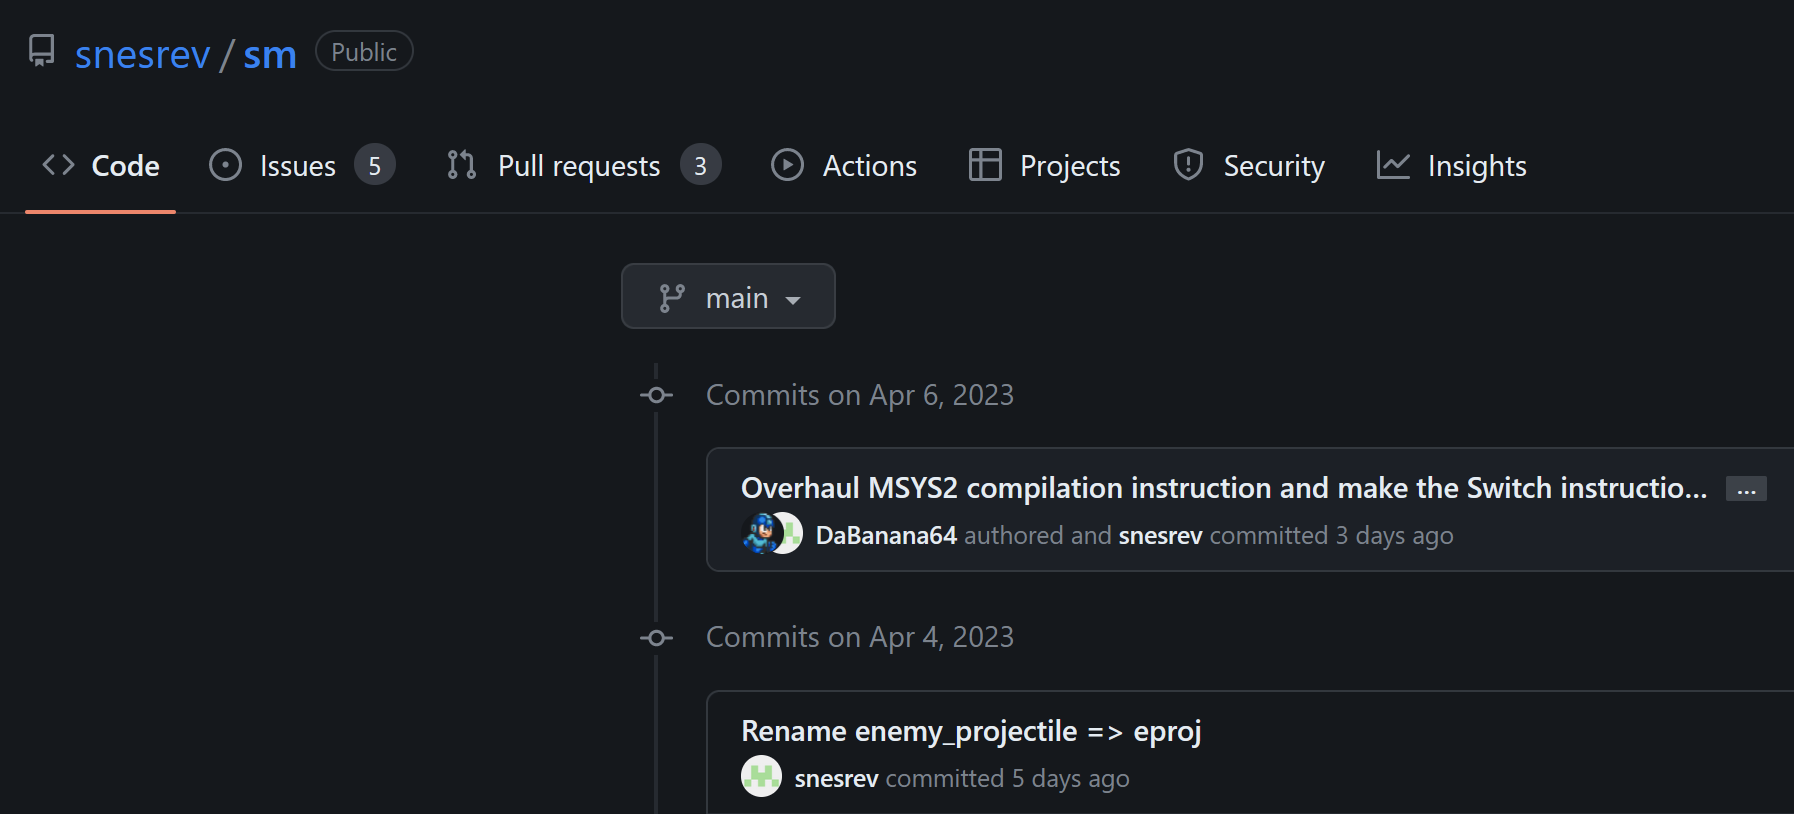This screenshot has width=1794, height=814.
Task: Click the Rename enemy_projectile => eproj commit title
Action: pos(971,731)
